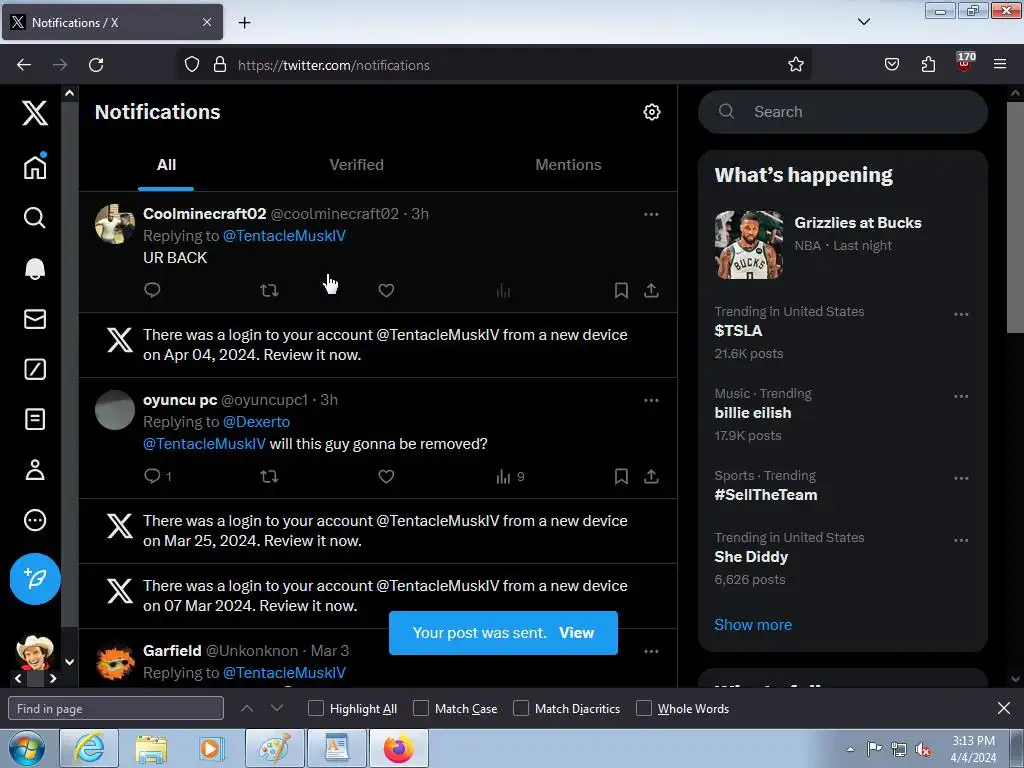Viewport: 1024px width, 768px height.
Task: Click View on post sent toast
Action: [576, 633]
